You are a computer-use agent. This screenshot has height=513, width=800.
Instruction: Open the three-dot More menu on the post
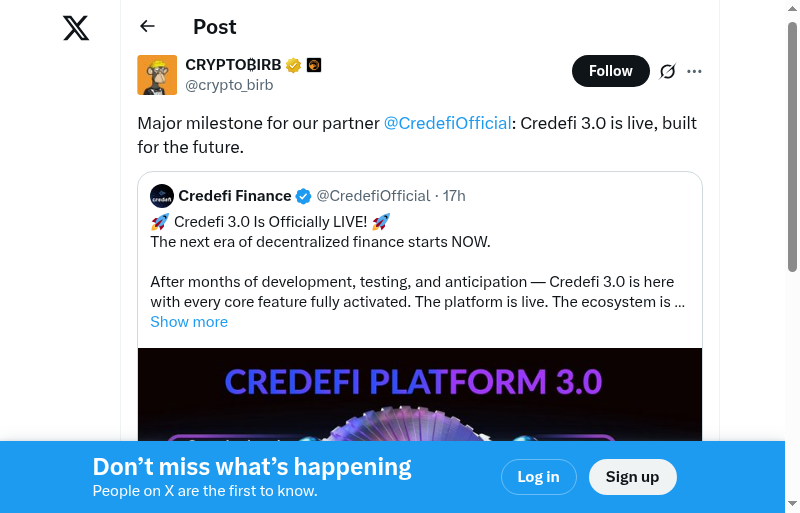[x=695, y=71]
